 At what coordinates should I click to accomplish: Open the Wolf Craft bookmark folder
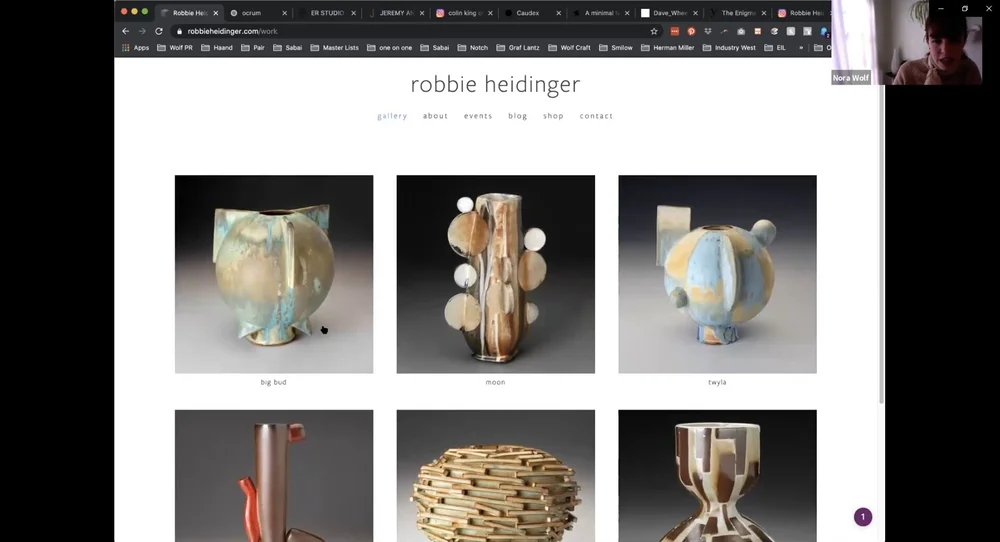tap(569, 48)
